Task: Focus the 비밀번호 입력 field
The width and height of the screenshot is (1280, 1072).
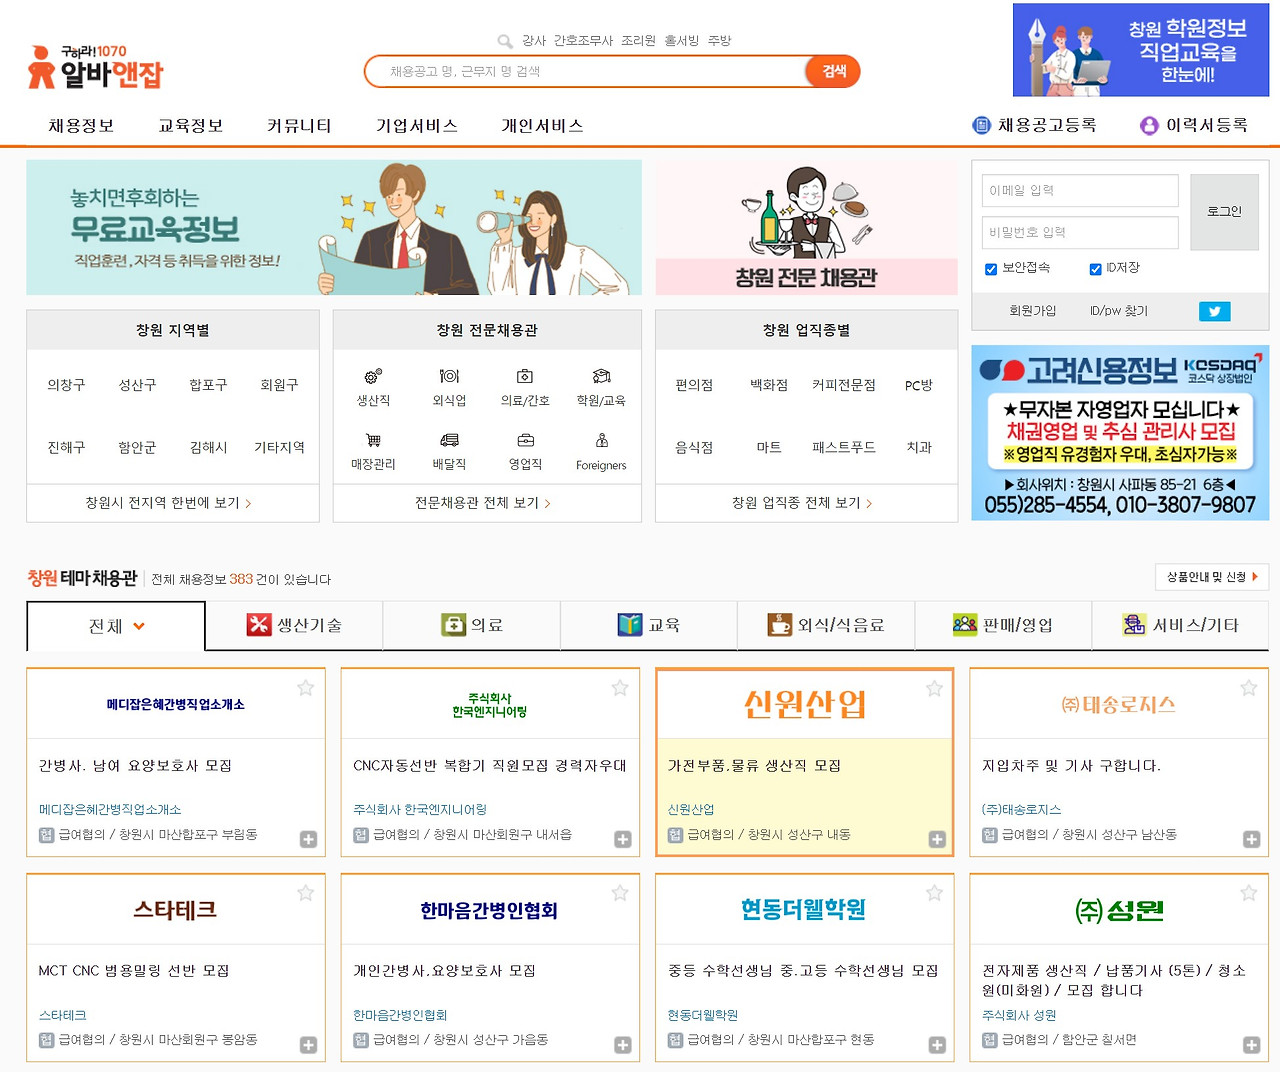Action: pyautogui.click(x=1080, y=232)
